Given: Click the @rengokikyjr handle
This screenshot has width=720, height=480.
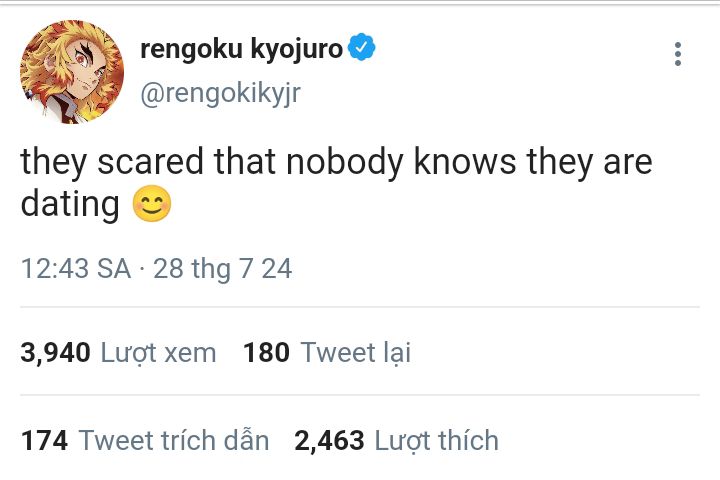Looking at the screenshot, I should click(220, 94).
